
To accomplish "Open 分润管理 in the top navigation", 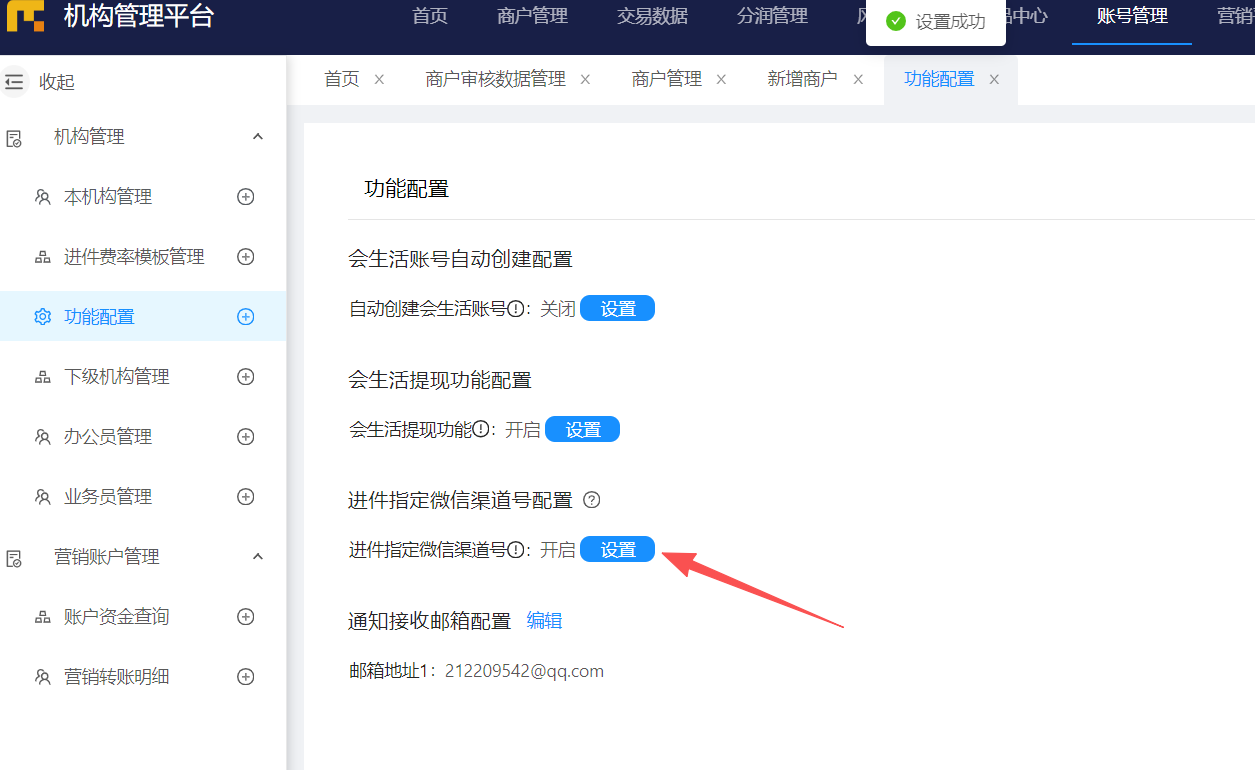I will 772,17.
